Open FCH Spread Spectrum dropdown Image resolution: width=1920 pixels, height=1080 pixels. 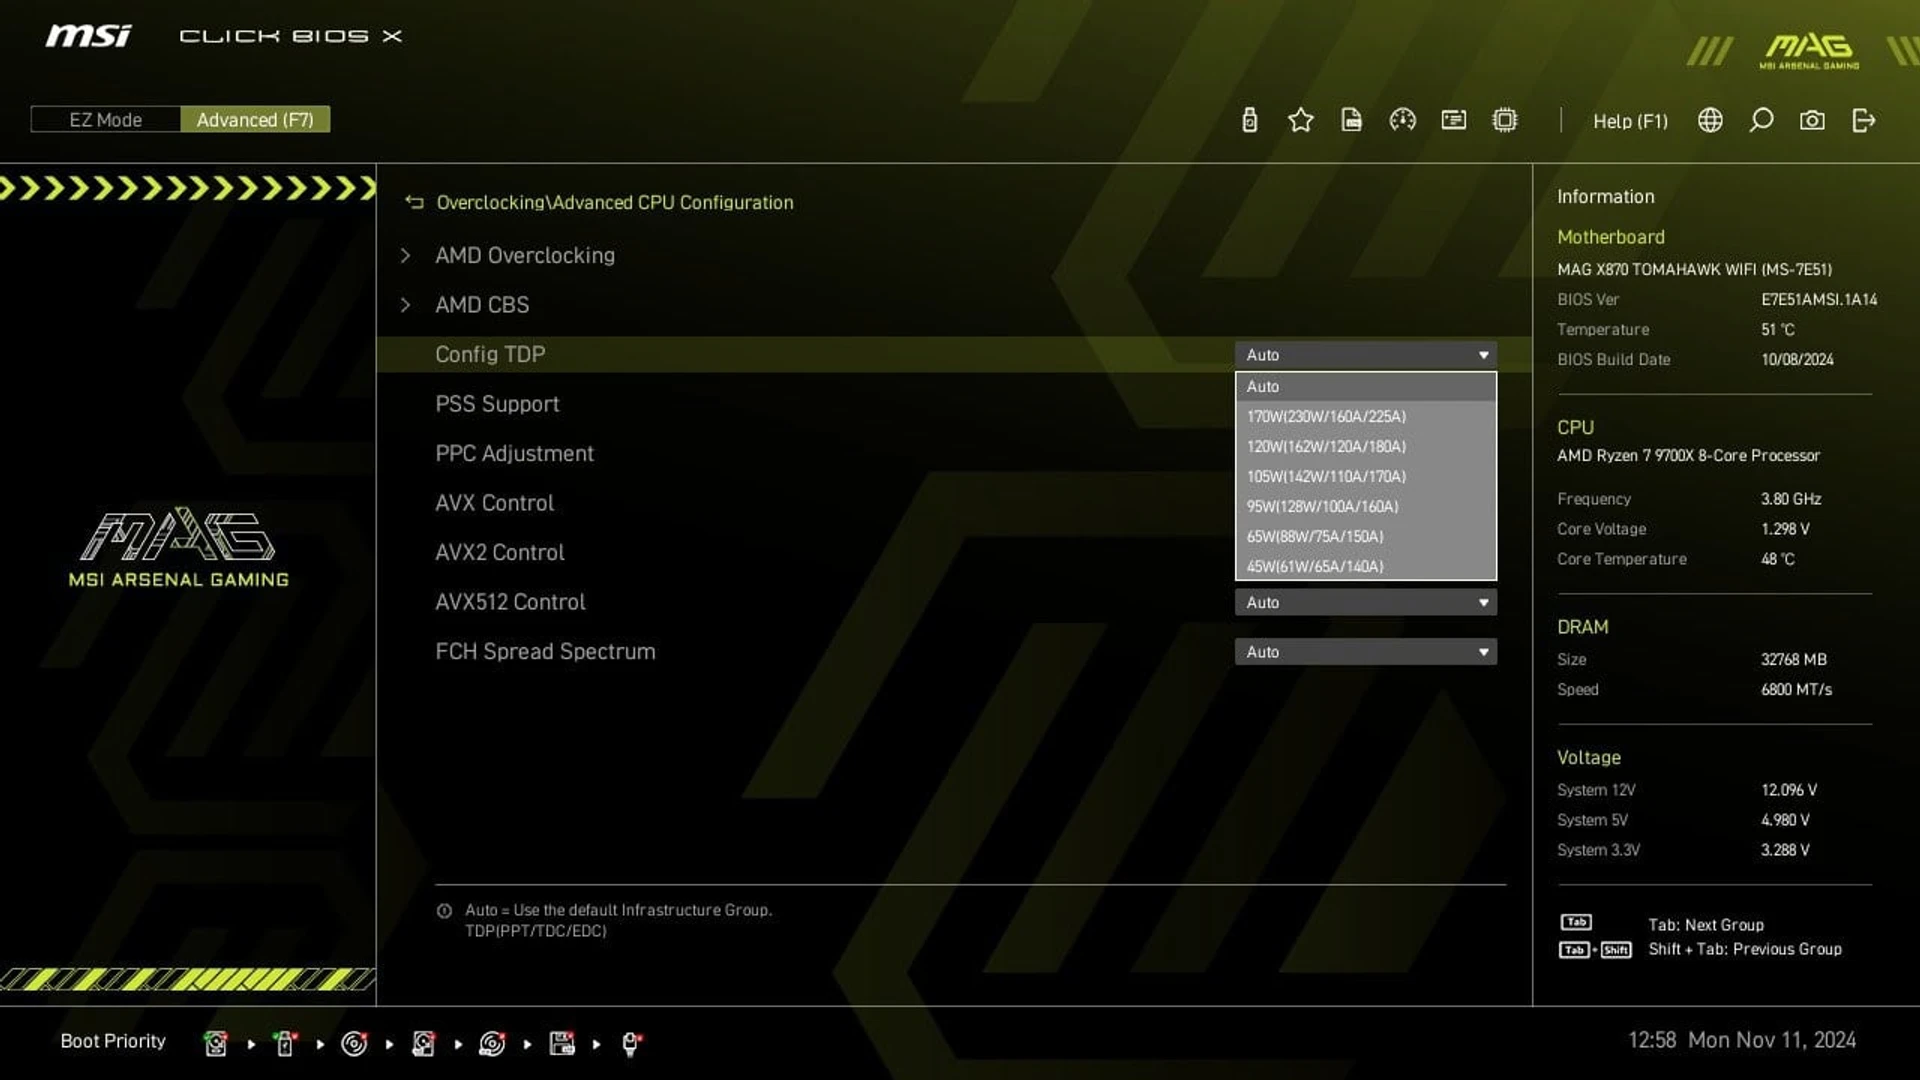pos(1365,652)
